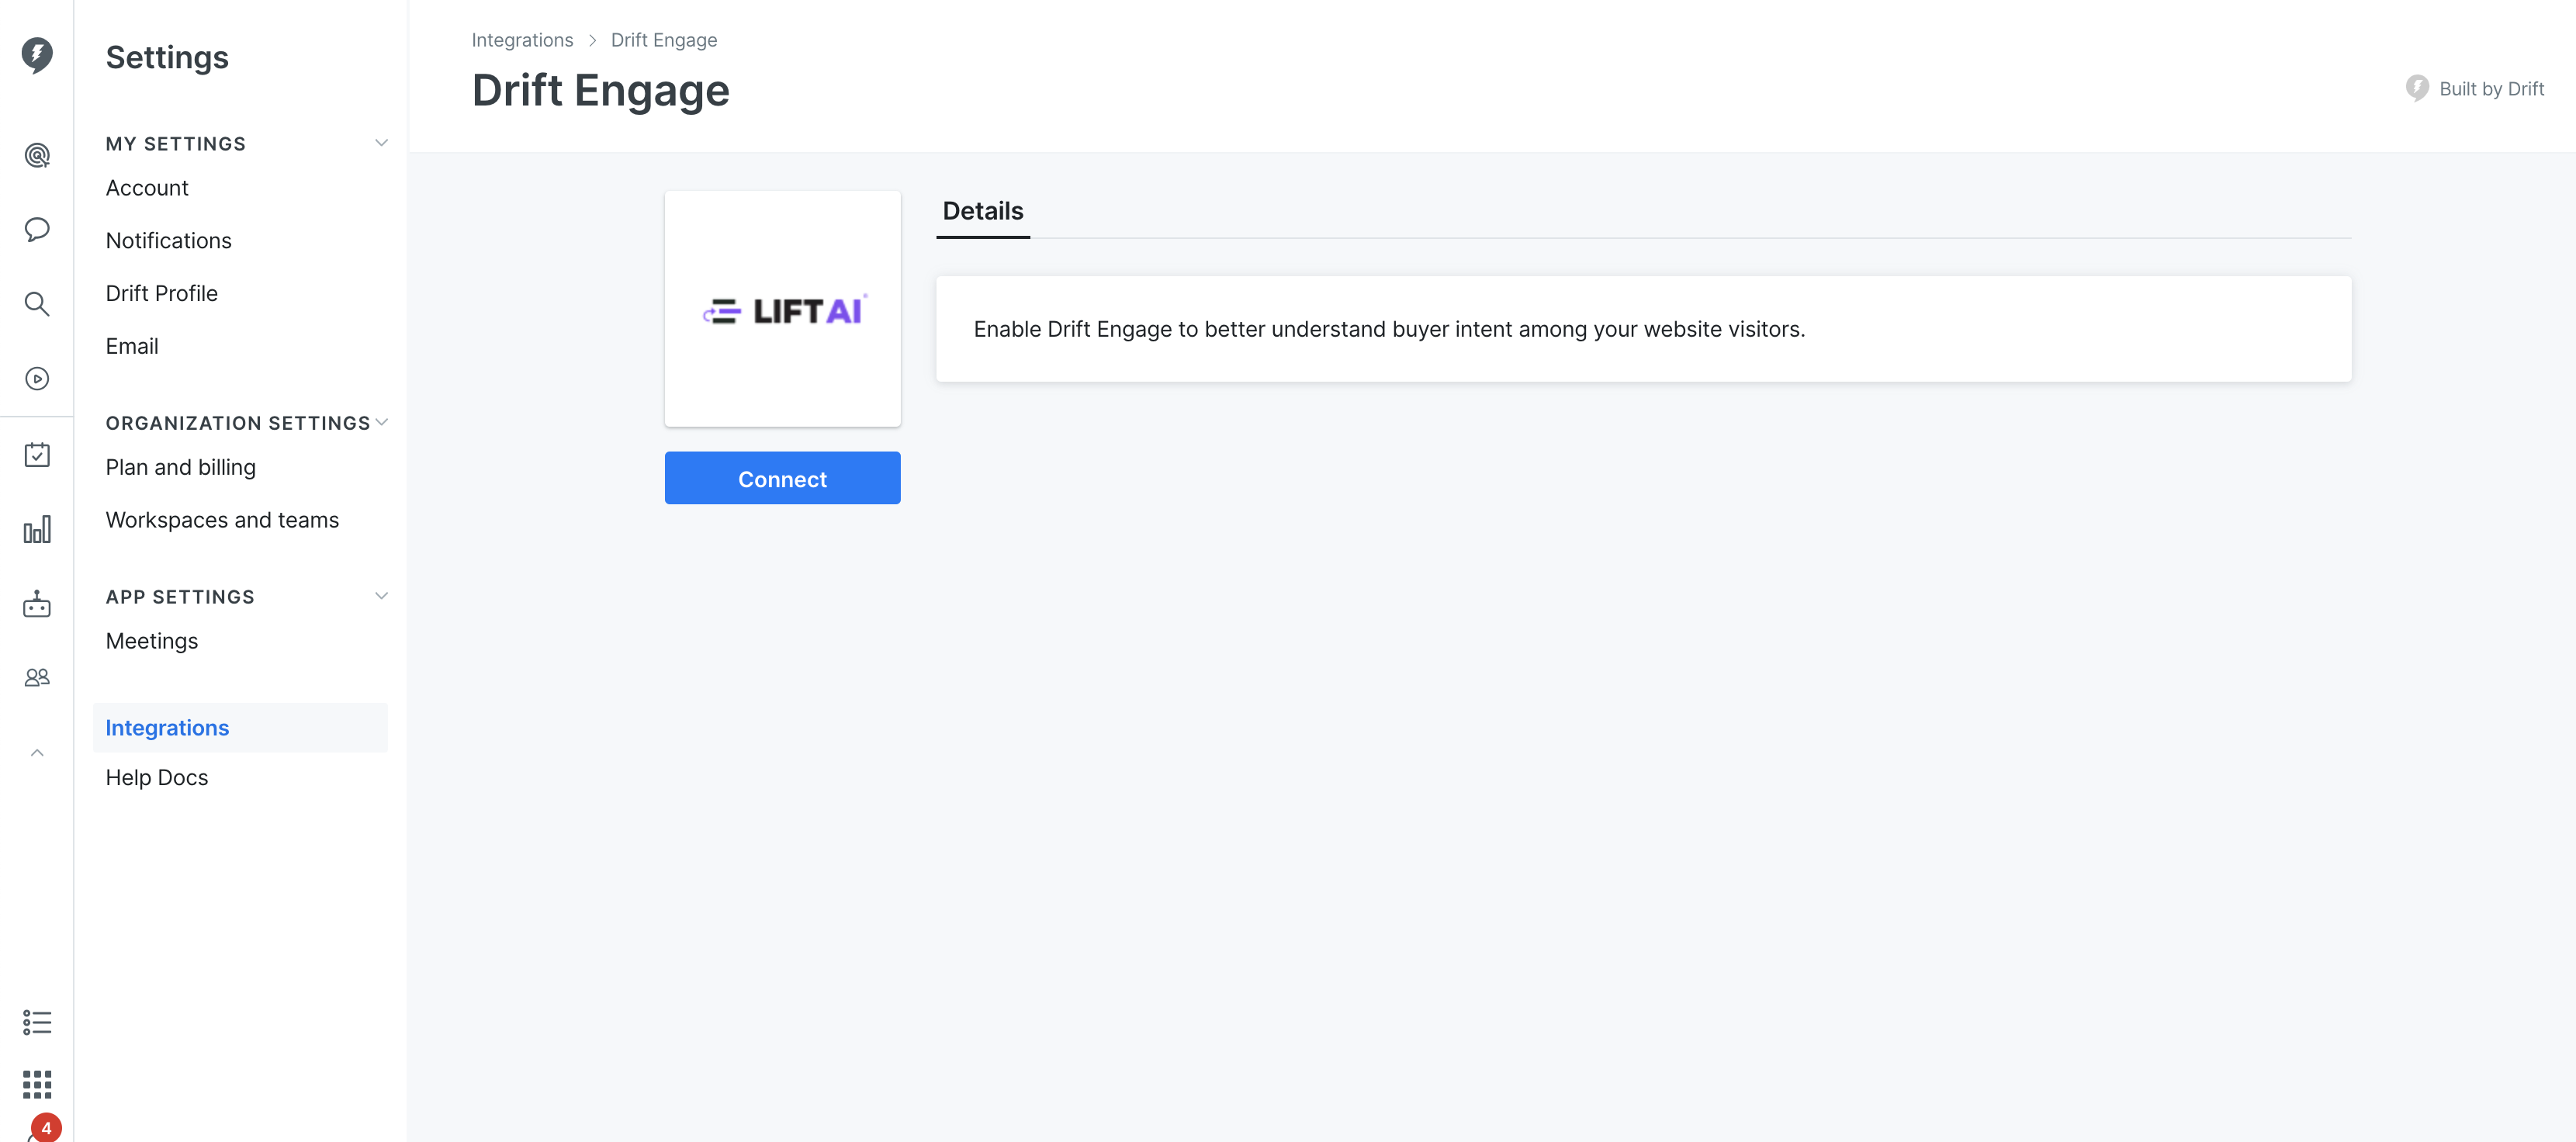Screen dimensions: 2576x1142
Task: Collapse the sidebar icons using up chevron
Action: point(37,753)
